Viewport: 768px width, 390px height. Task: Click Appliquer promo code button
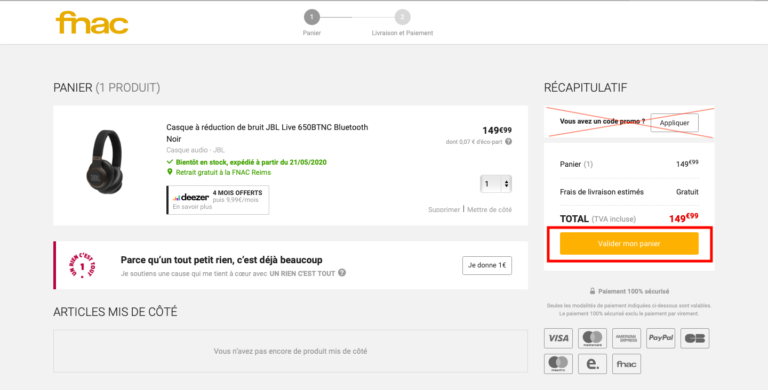click(674, 122)
